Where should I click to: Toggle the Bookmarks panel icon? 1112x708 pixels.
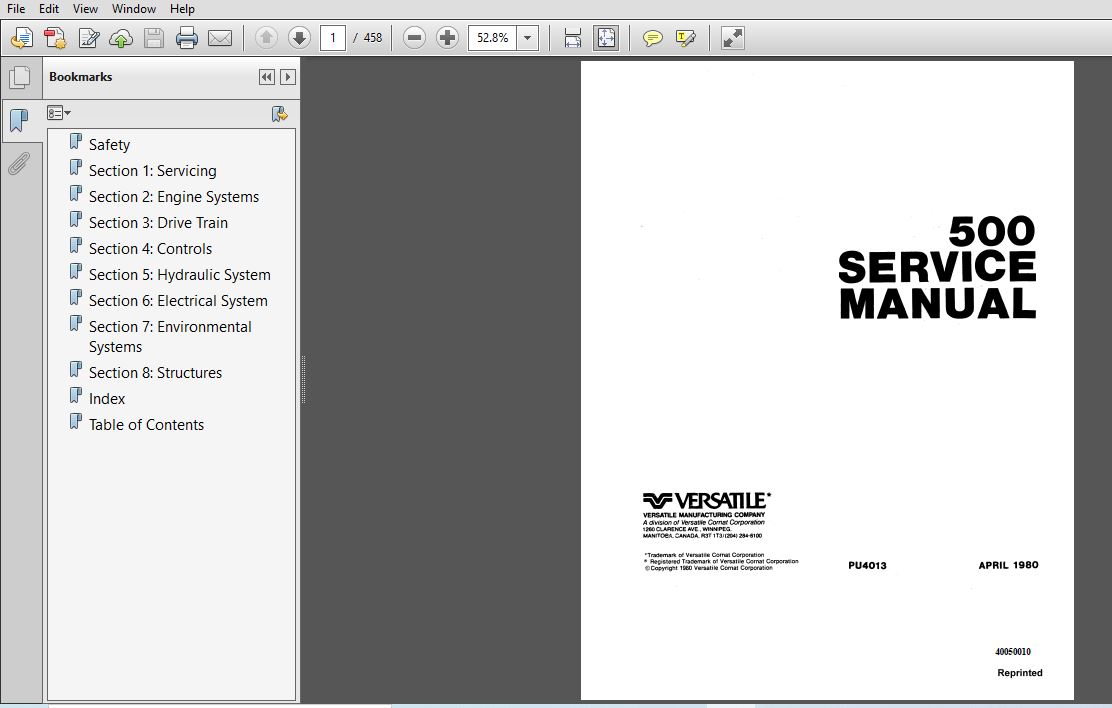tap(20, 120)
